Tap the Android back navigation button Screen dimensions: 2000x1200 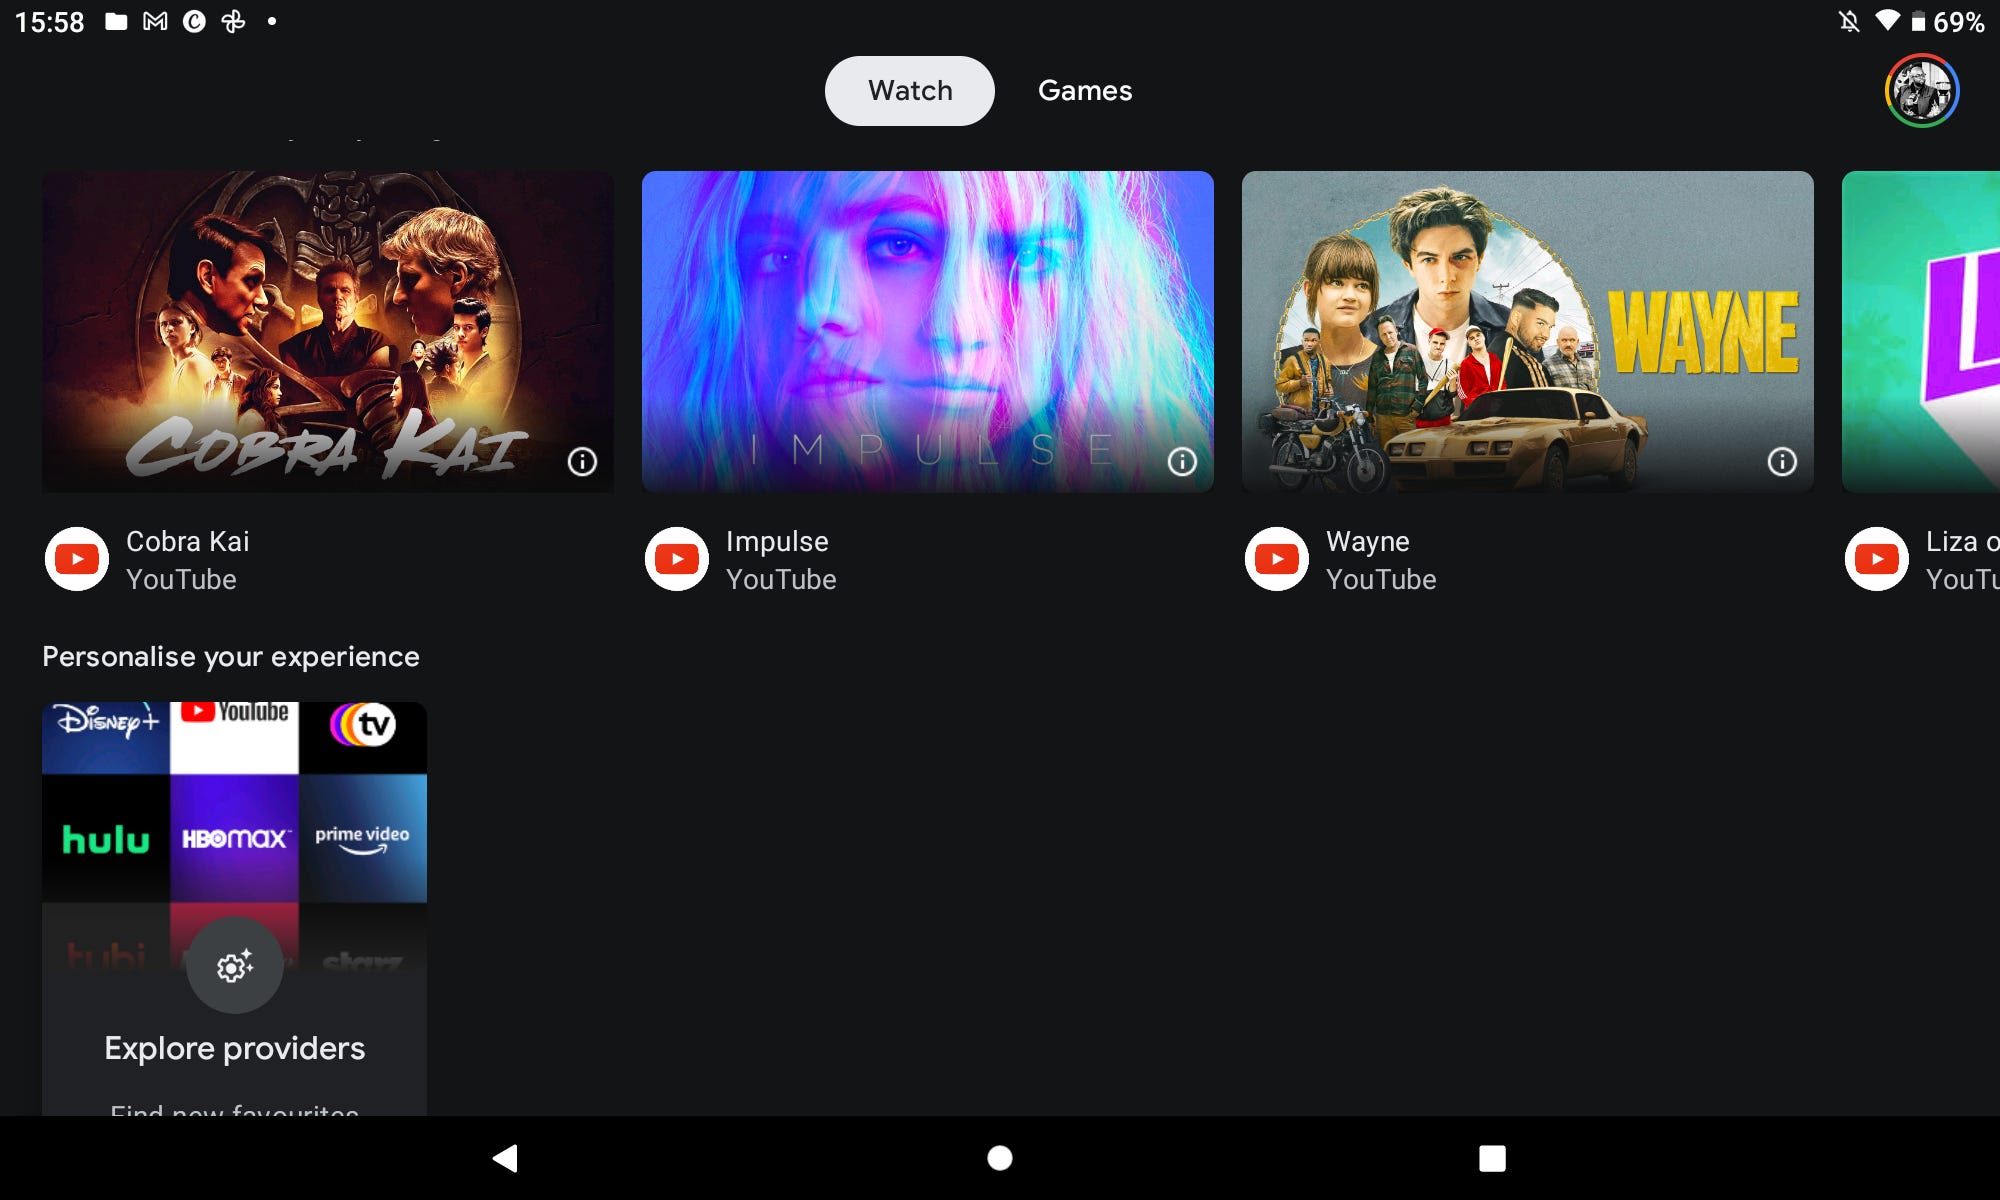tap(505, 1158)
